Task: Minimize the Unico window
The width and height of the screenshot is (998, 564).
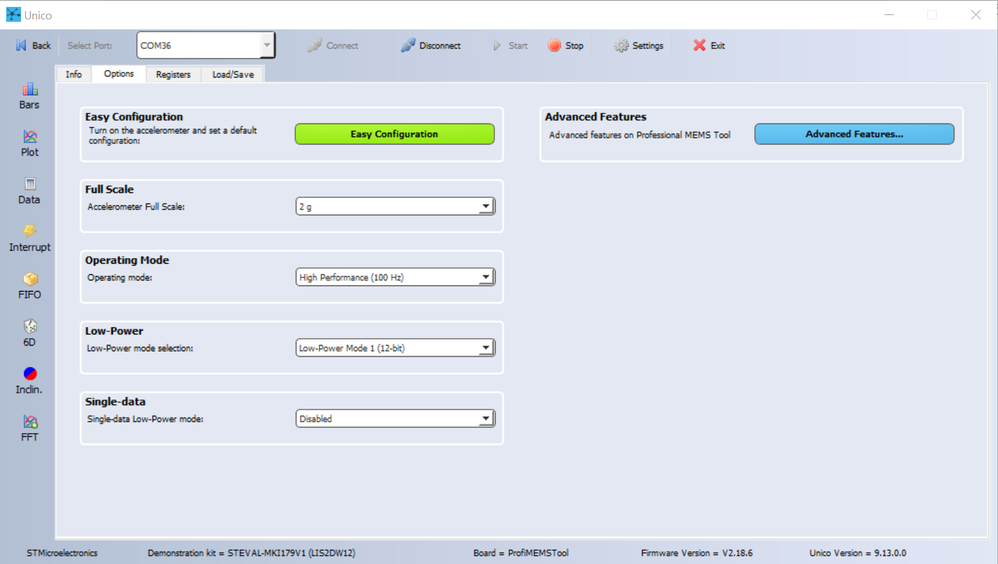Action: click(889, 15)
